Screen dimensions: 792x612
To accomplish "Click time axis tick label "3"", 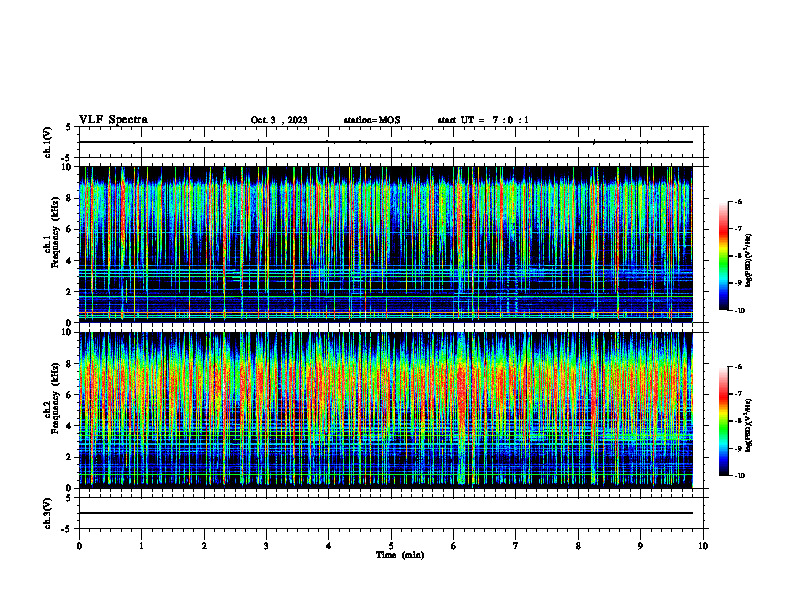I will [x=266, y=546].
